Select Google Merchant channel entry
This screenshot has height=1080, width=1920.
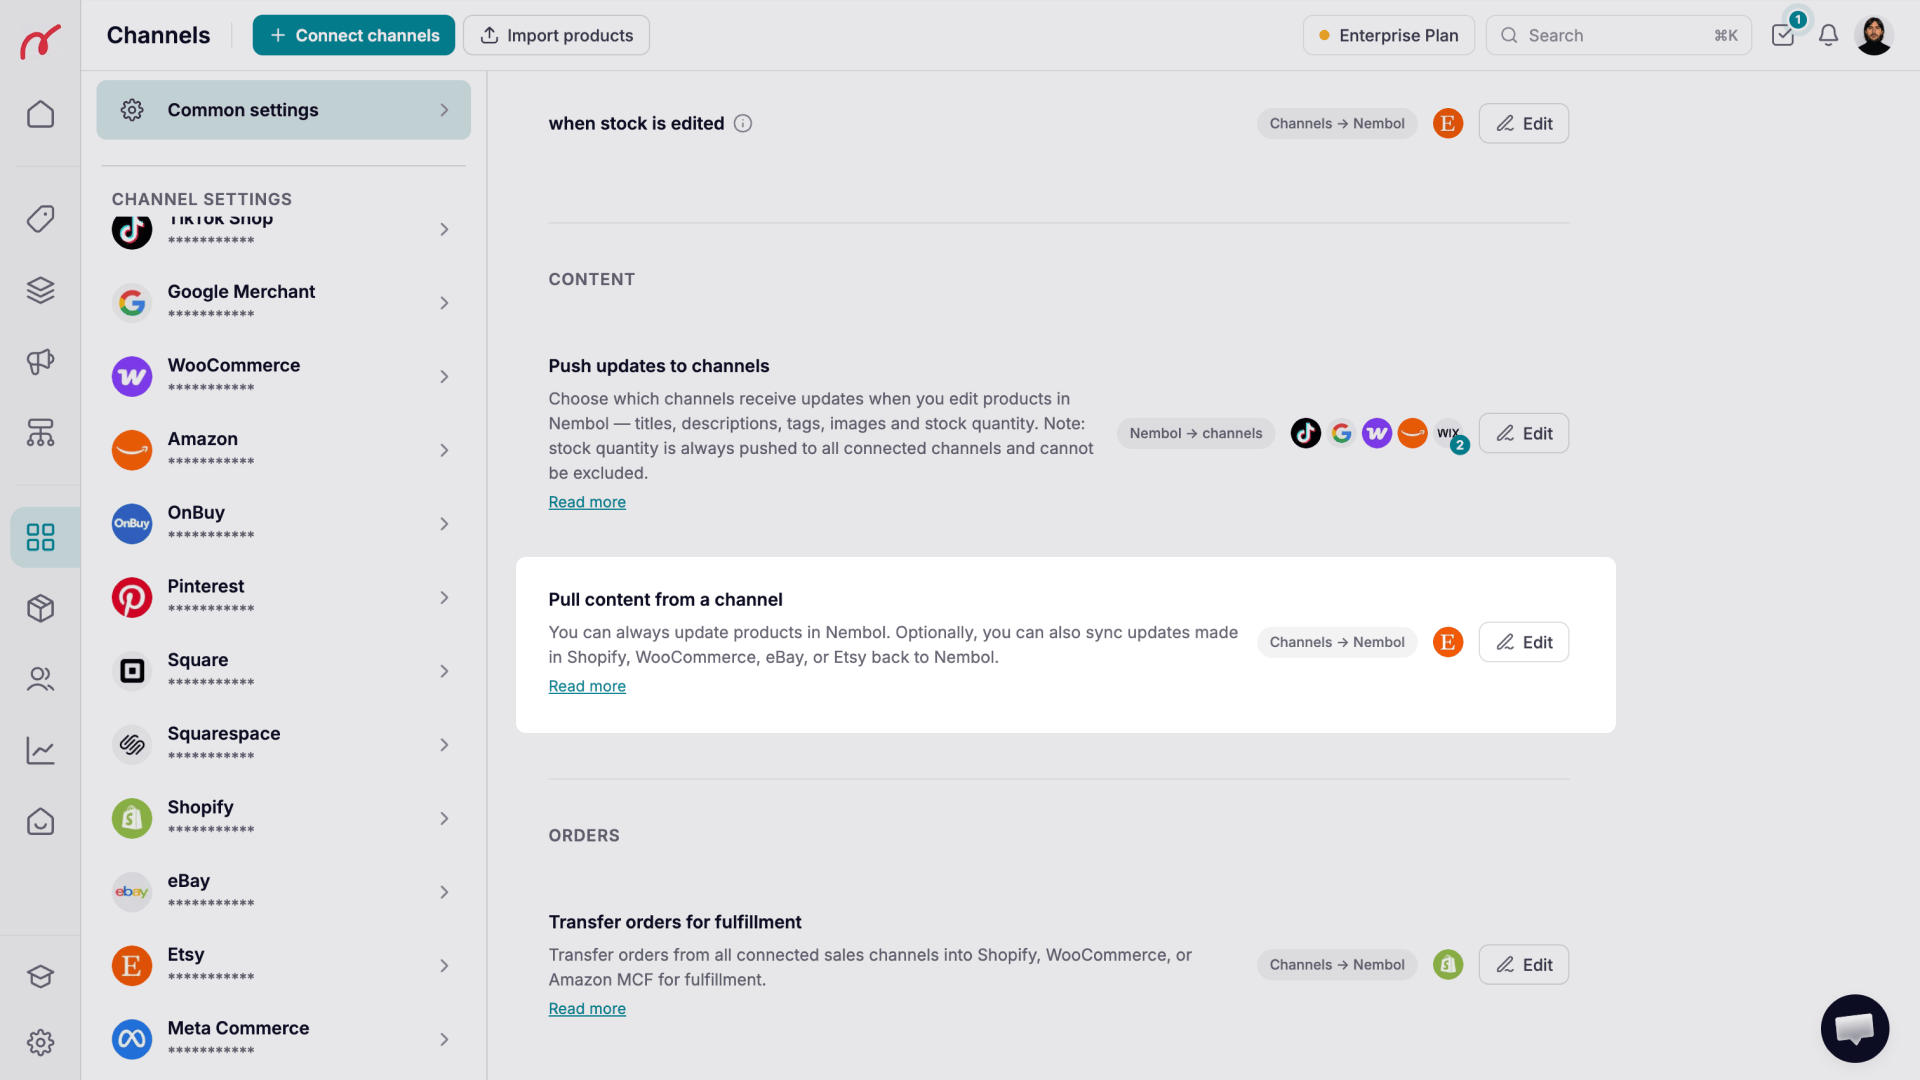[x=283, y=303]
